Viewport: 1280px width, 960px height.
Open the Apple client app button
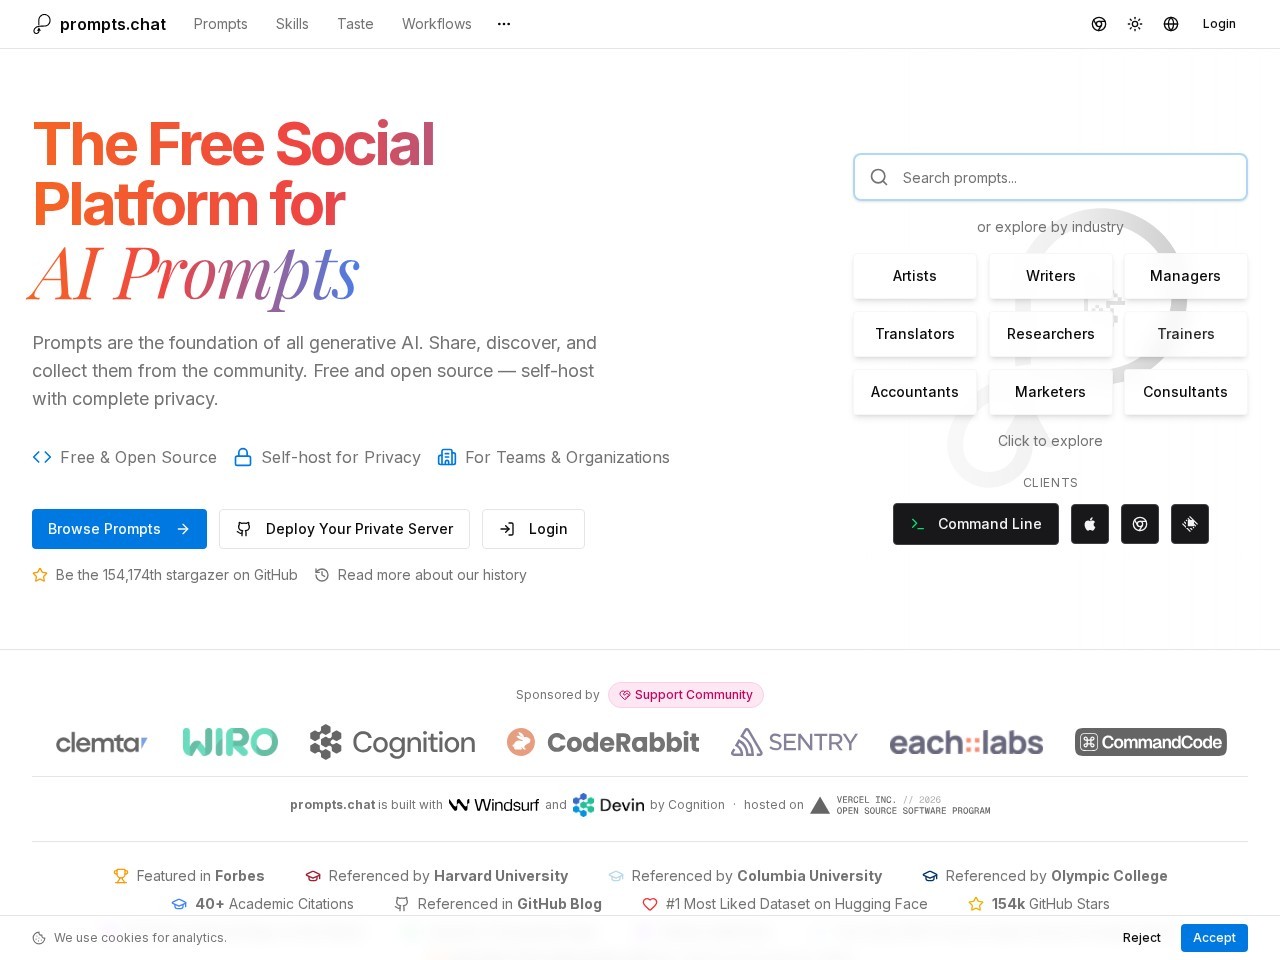(x=1090, y=524)
